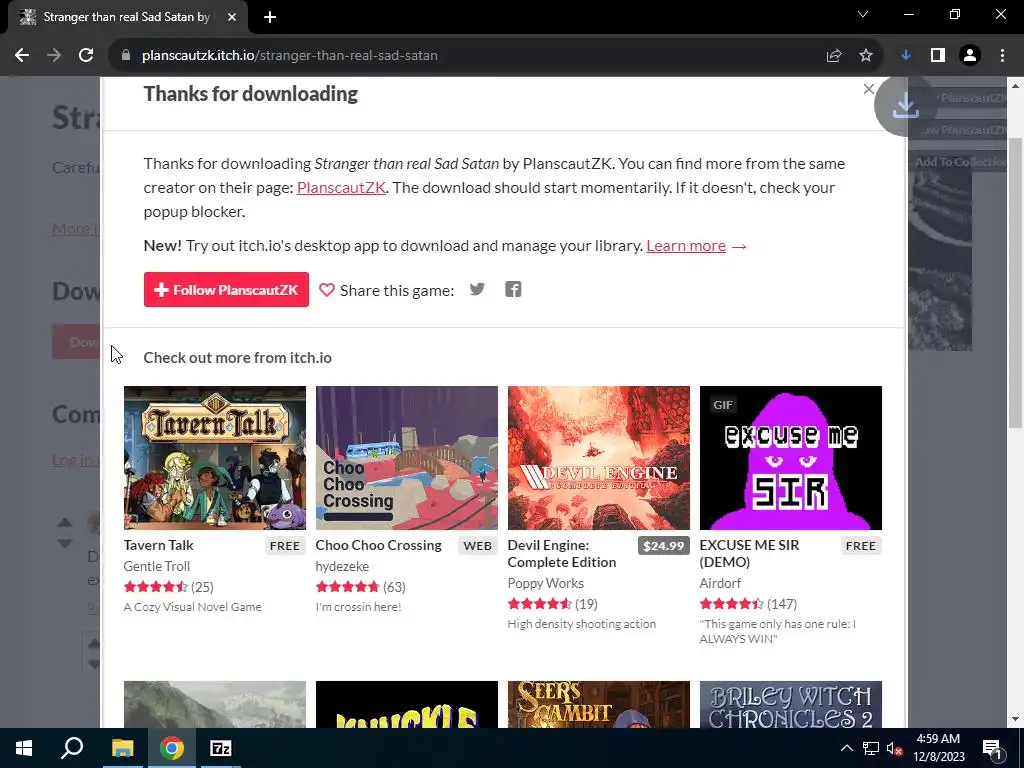
Task: Open the Poppy Works author page
Action: [546, 583]
